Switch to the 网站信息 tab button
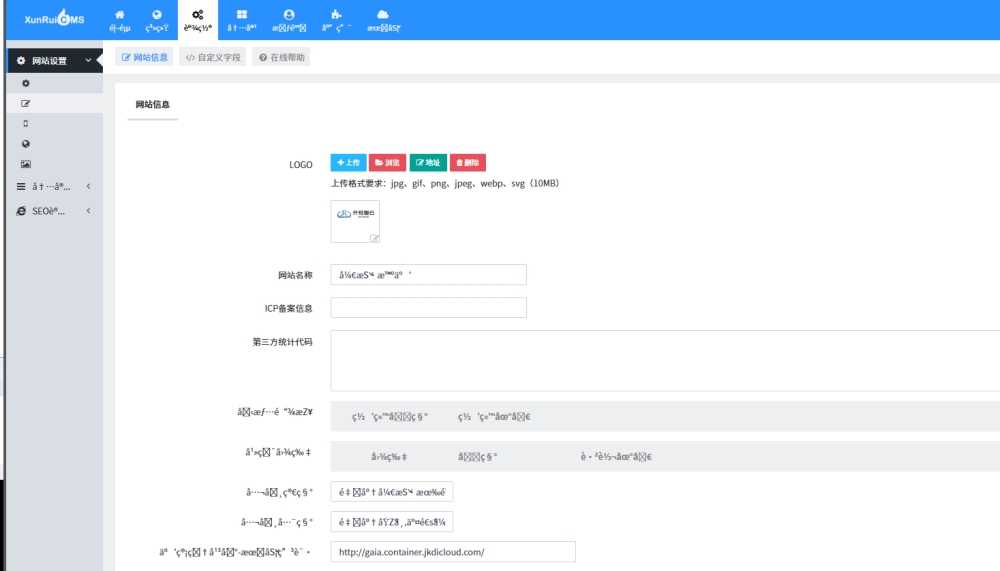 tap(144, 57)
